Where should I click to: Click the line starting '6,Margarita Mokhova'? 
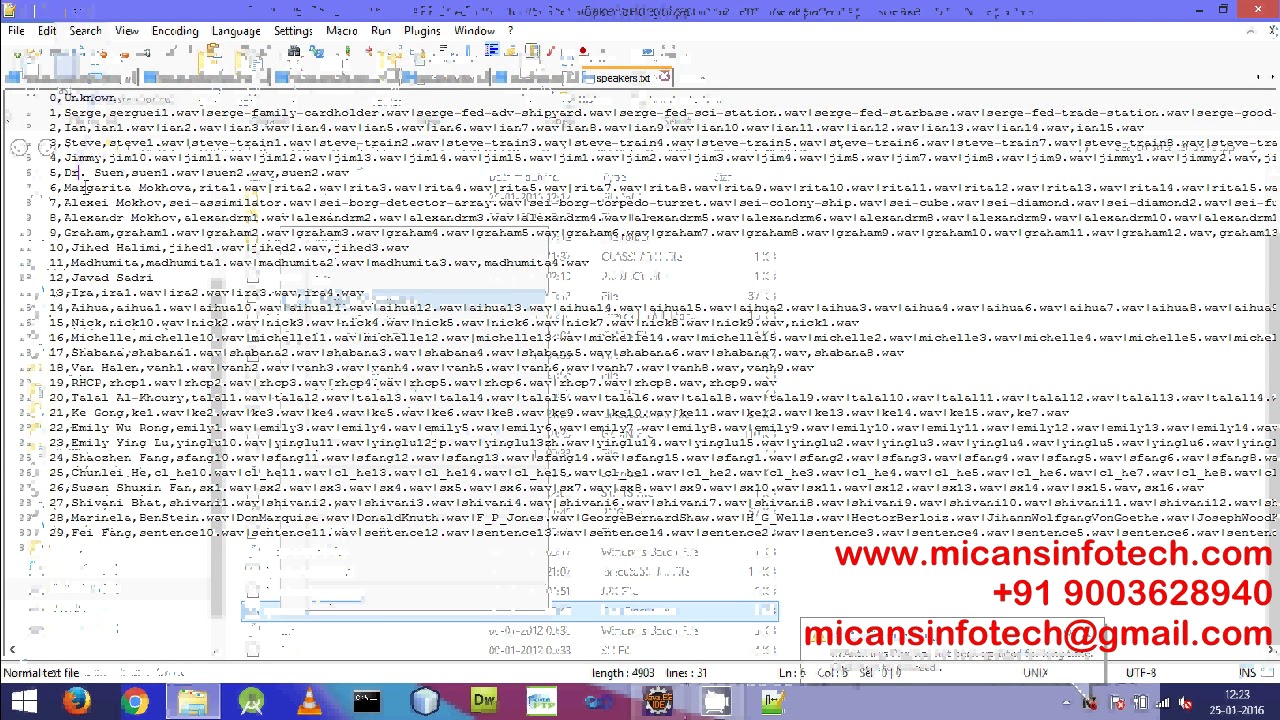[x=662, y=188]
